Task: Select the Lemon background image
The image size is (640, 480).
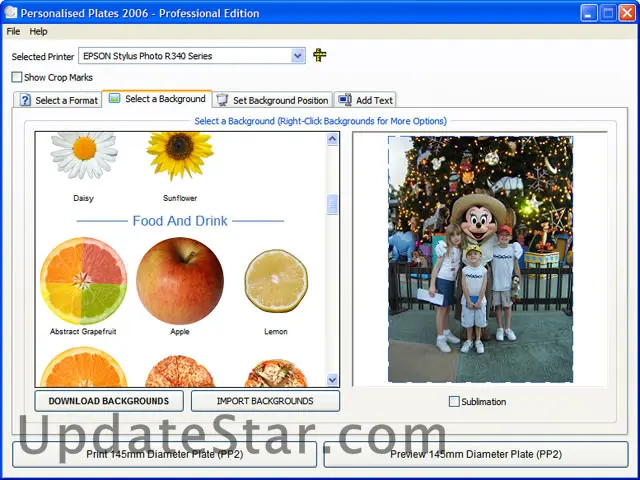Action: (276, 281)
